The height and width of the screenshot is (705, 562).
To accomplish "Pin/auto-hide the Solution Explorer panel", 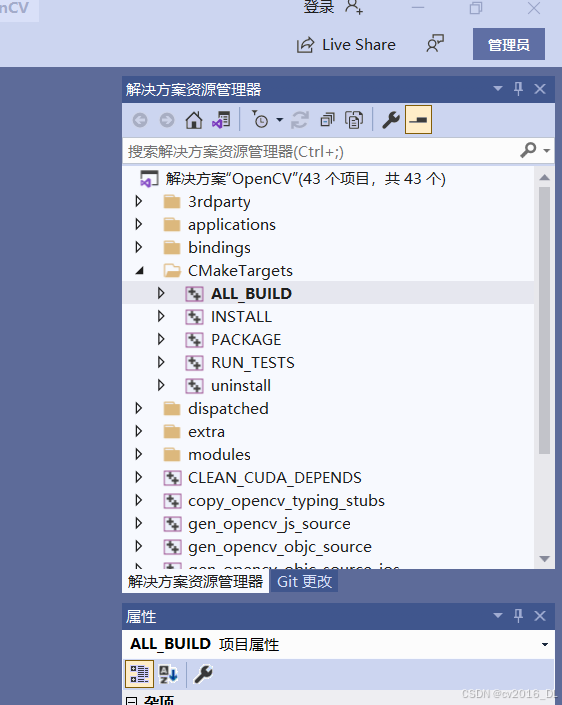I will (518, 89).
